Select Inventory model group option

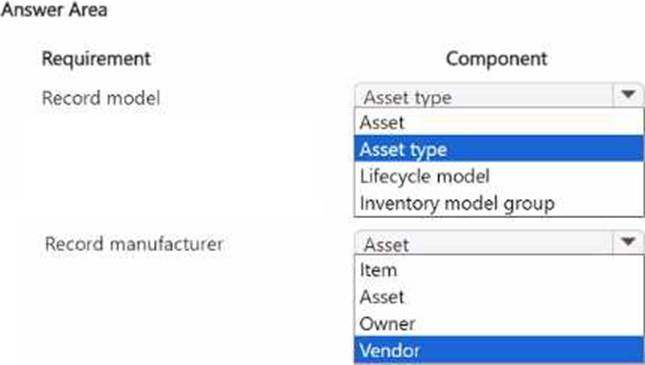coord(499,203)
